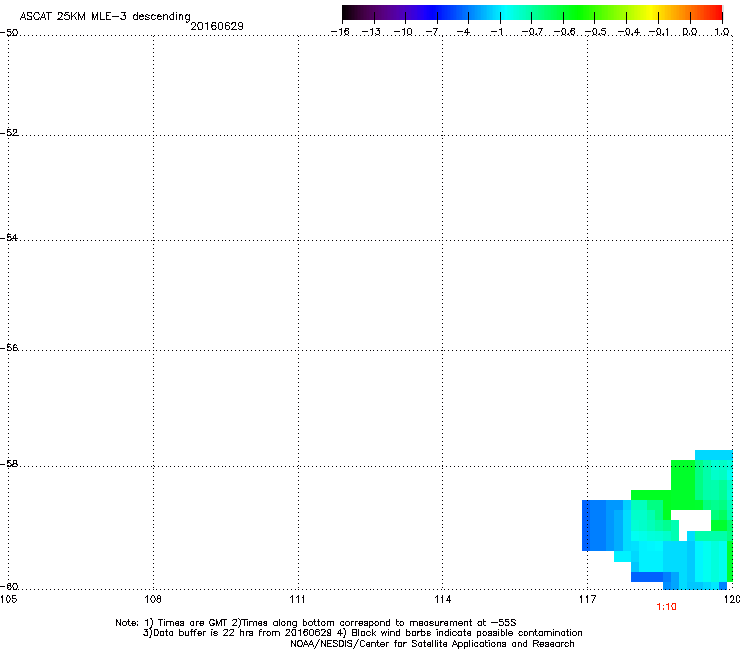Click the colorbar label '0.0'
Image resolution: width=740 pixels, height=650 pixels.
690,32
